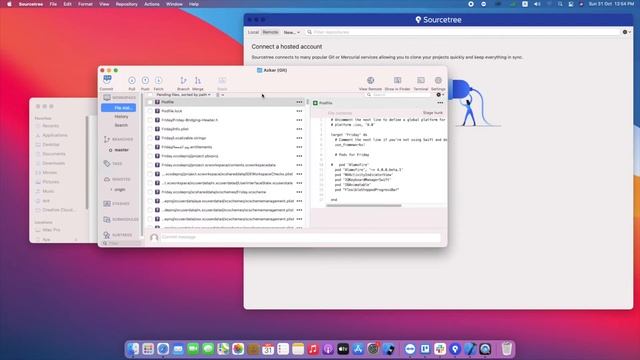Click the Stage hunk button
The width and height of the screenshot is (640, 360).
pyautogui.click(x=433, y=113)
